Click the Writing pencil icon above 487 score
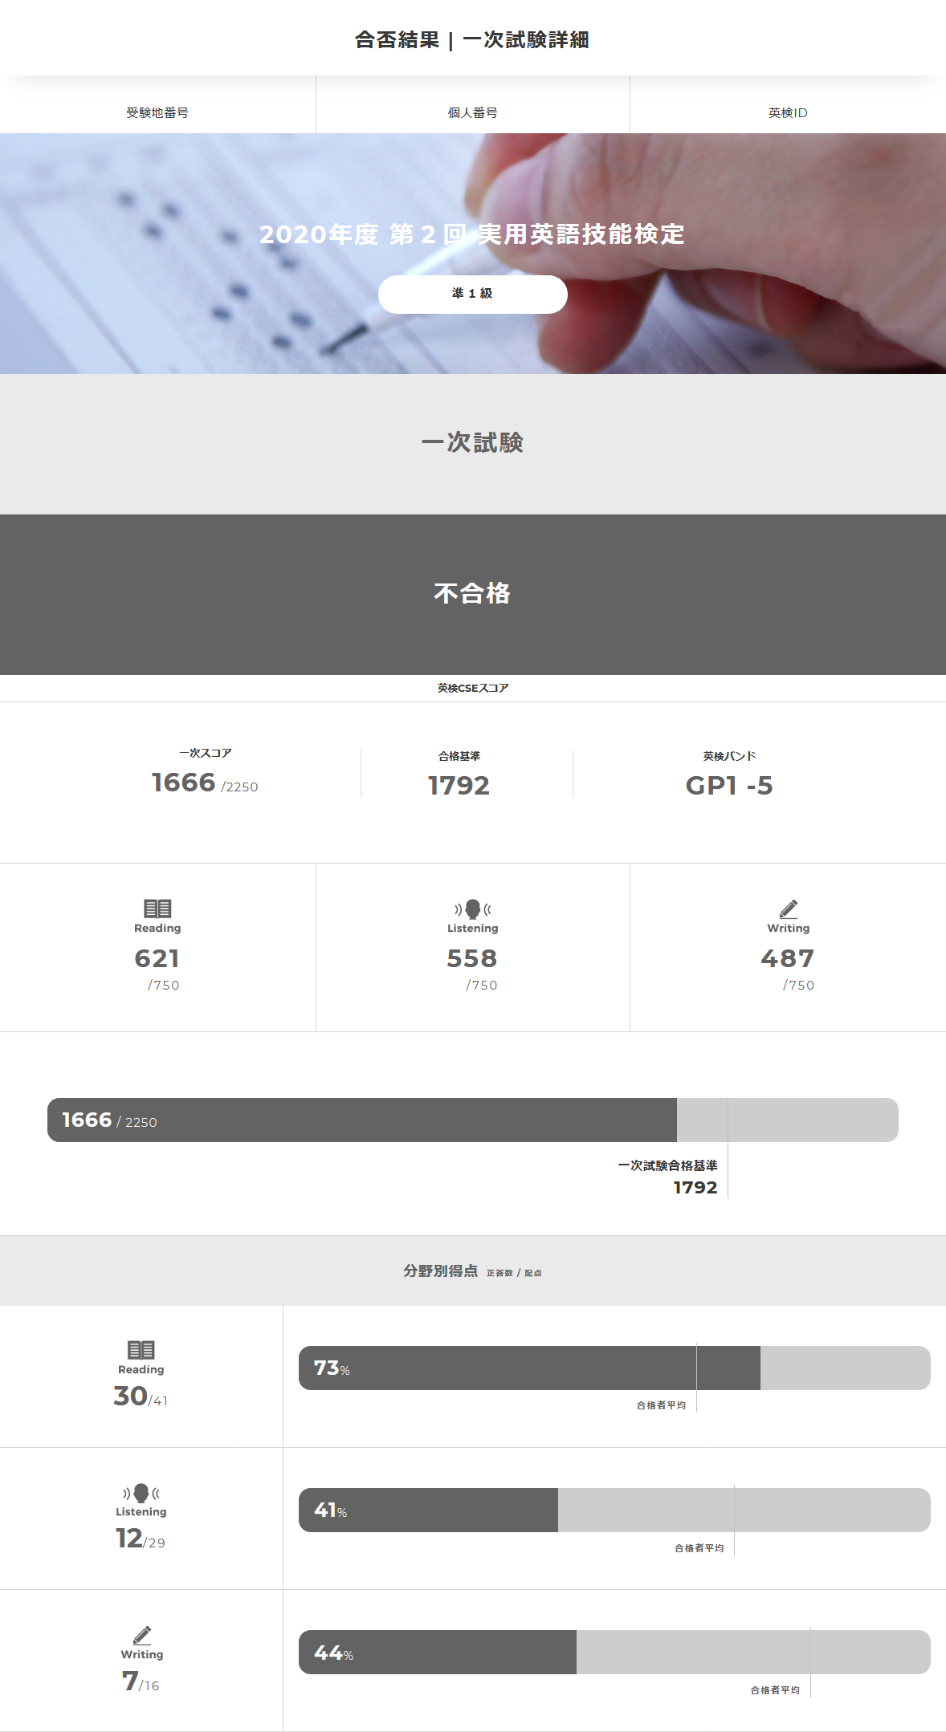Image resolution: width=946 pixels, height=1732 pixels. point(788,909)
